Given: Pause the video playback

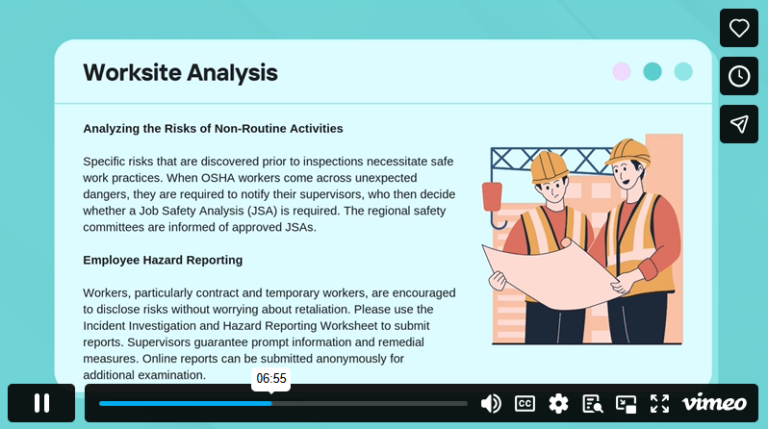Looking at the screenshot, I should pos(42,403).
